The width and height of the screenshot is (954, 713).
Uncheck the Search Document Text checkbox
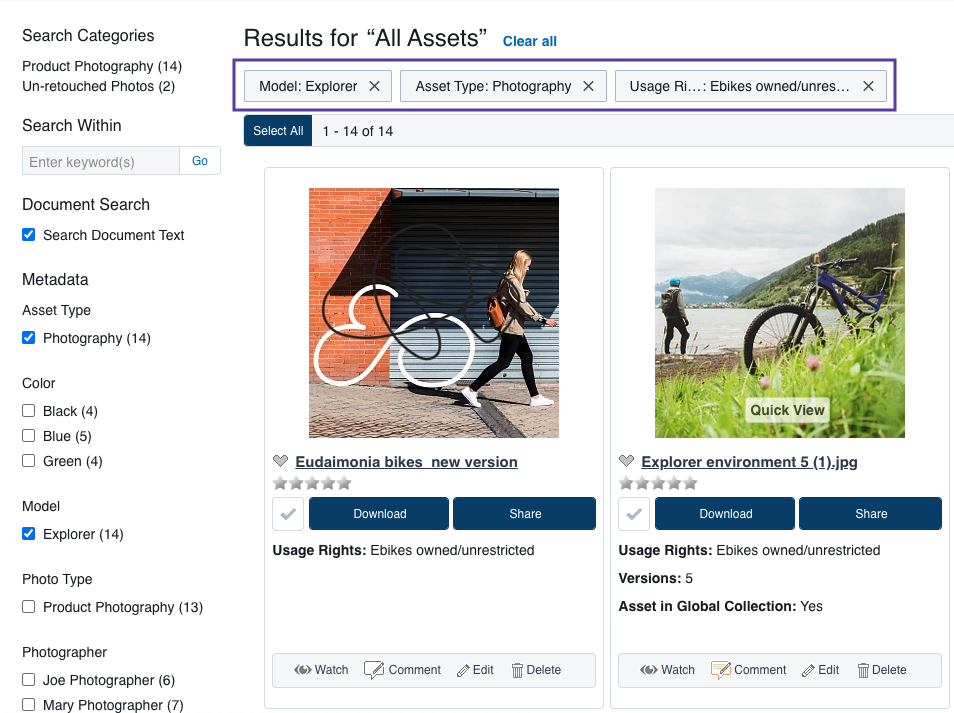(29, 235)
